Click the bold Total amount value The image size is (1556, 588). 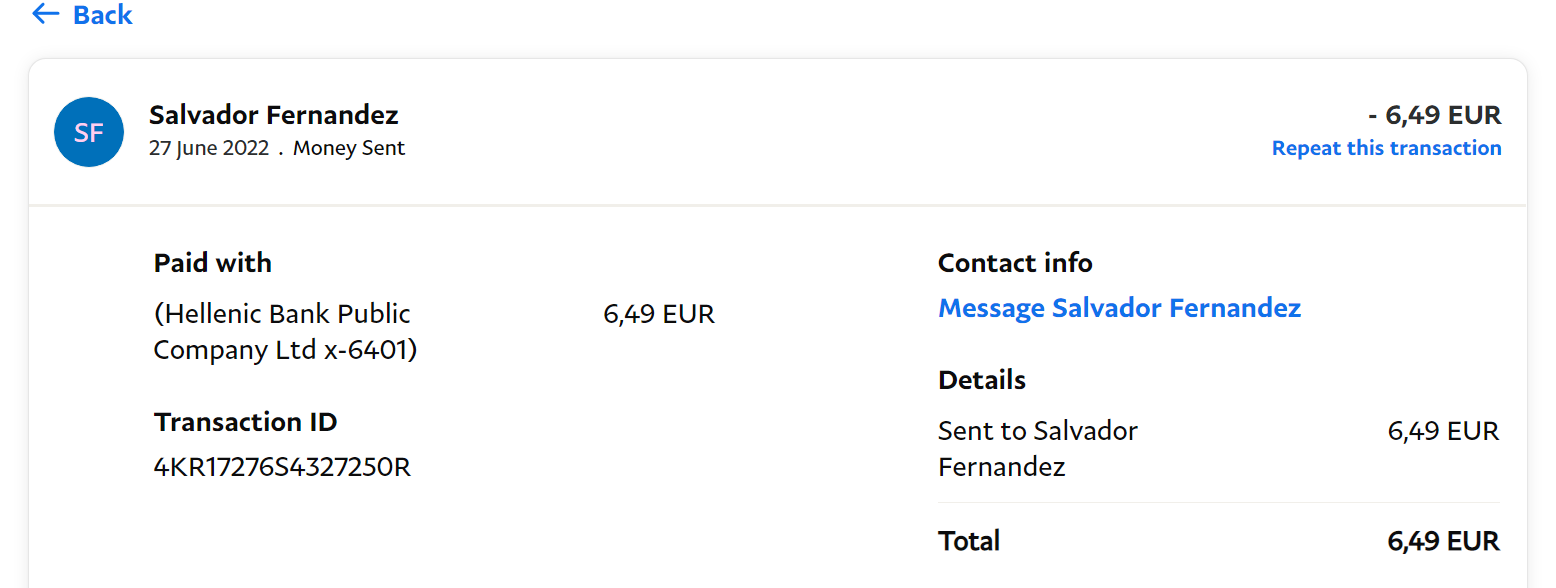1442,541
